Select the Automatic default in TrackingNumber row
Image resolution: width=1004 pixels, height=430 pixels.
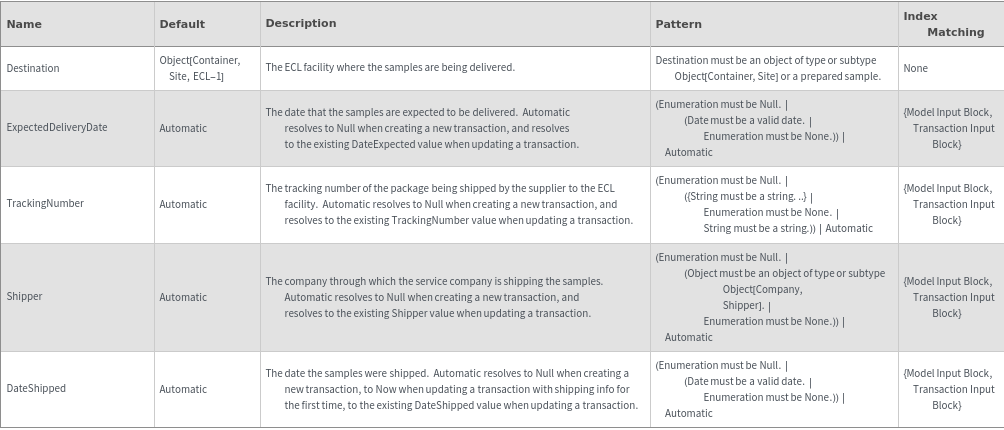click(183, 204)
